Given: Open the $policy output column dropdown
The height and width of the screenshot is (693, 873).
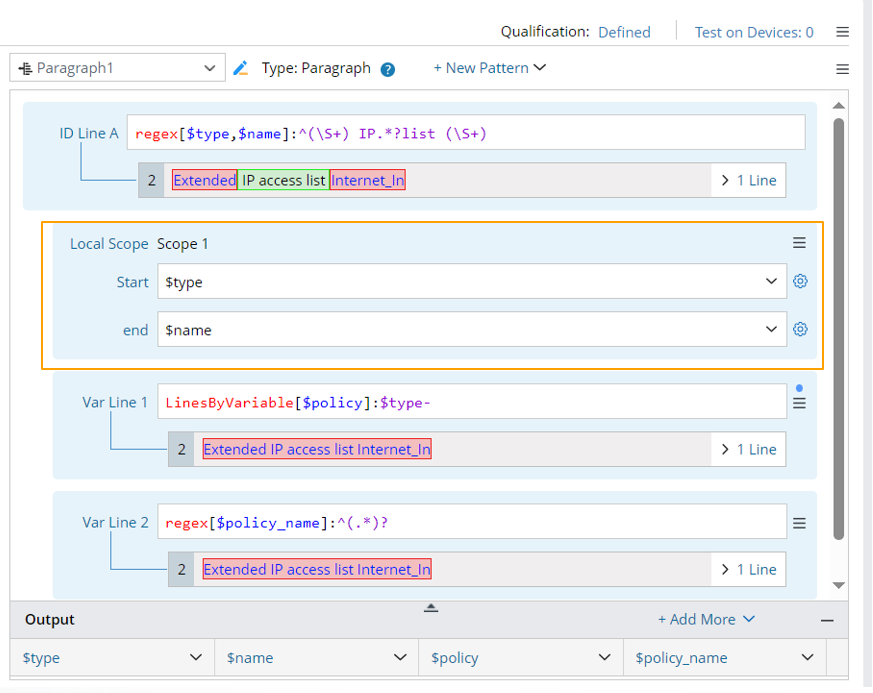Looking at the screenshot, I should [x=604, y=658].
